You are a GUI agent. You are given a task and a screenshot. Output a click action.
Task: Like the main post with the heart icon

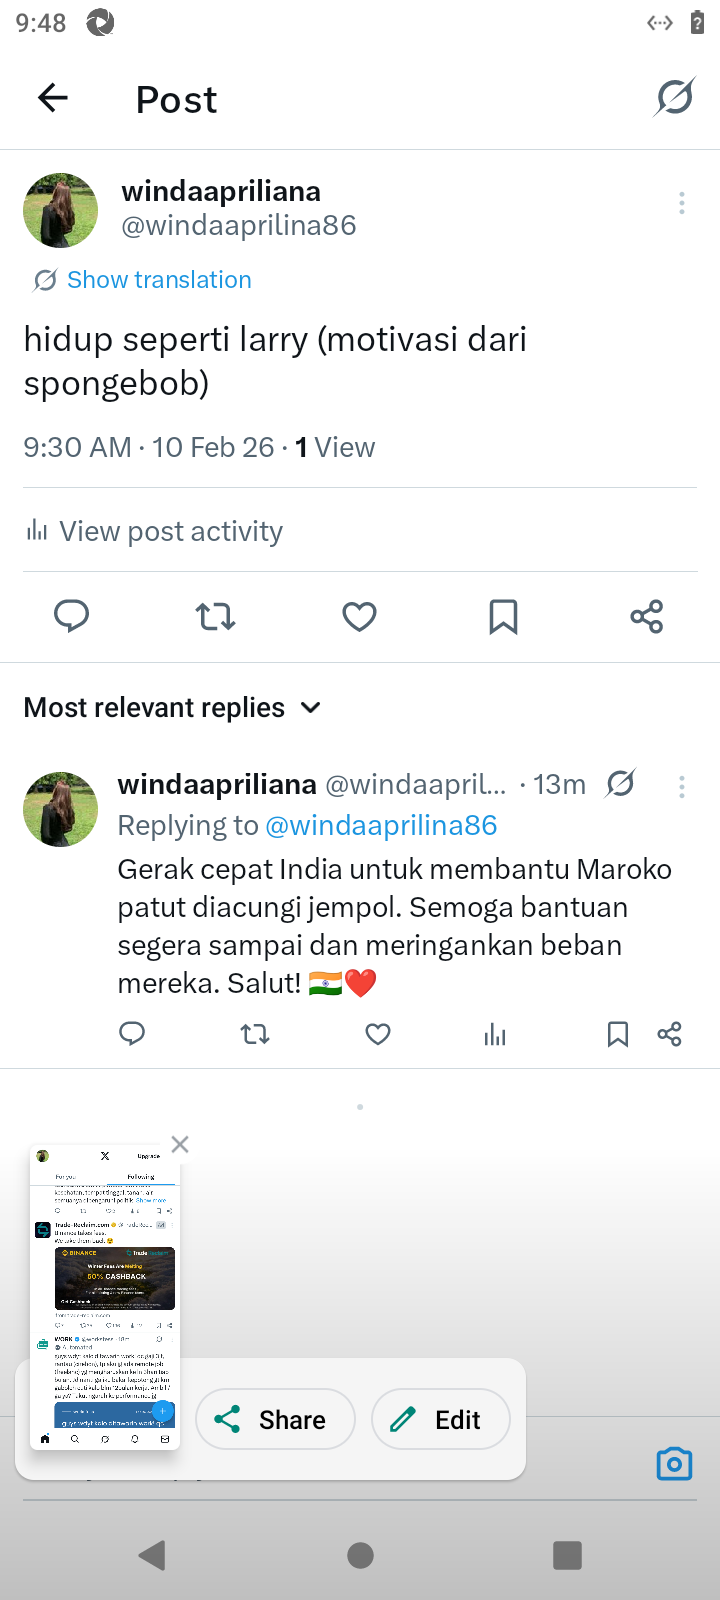click(x=359, y=616)
